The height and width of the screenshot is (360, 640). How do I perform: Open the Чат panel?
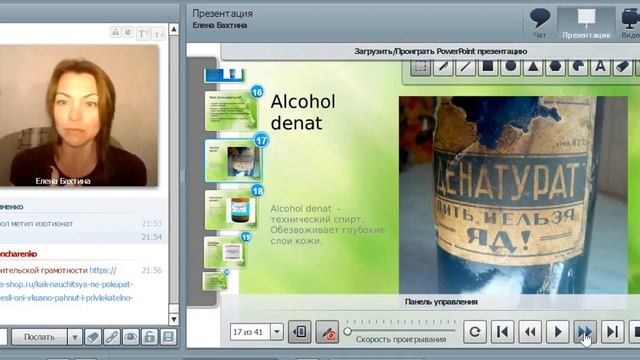[540, 24]
